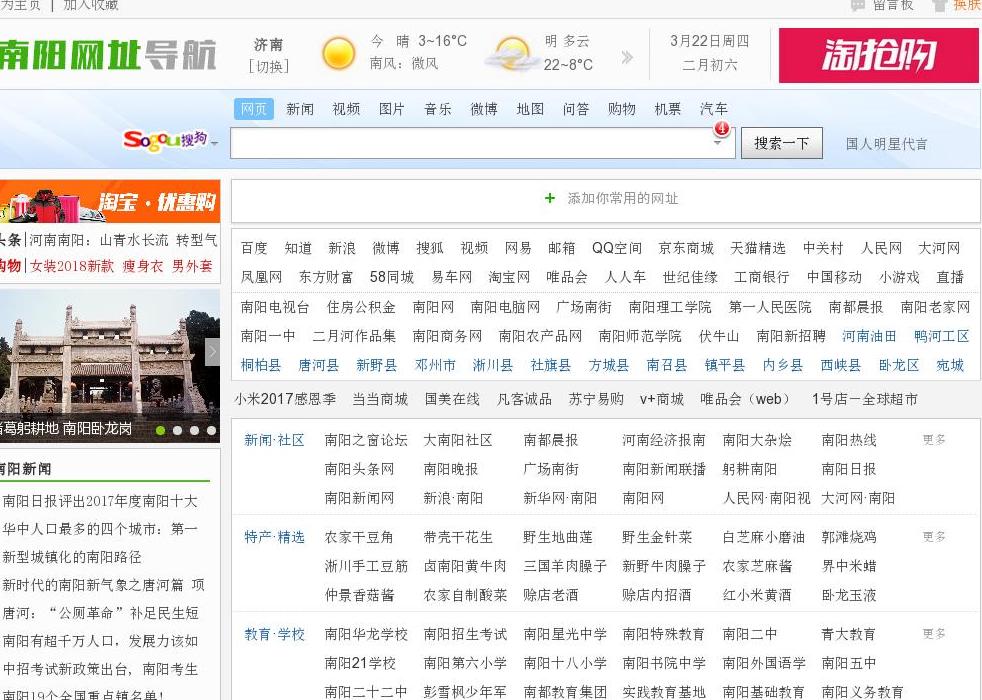Open the 卧龙区 link
This screenshot has width=982, height=700.
(x=899, y=365)
